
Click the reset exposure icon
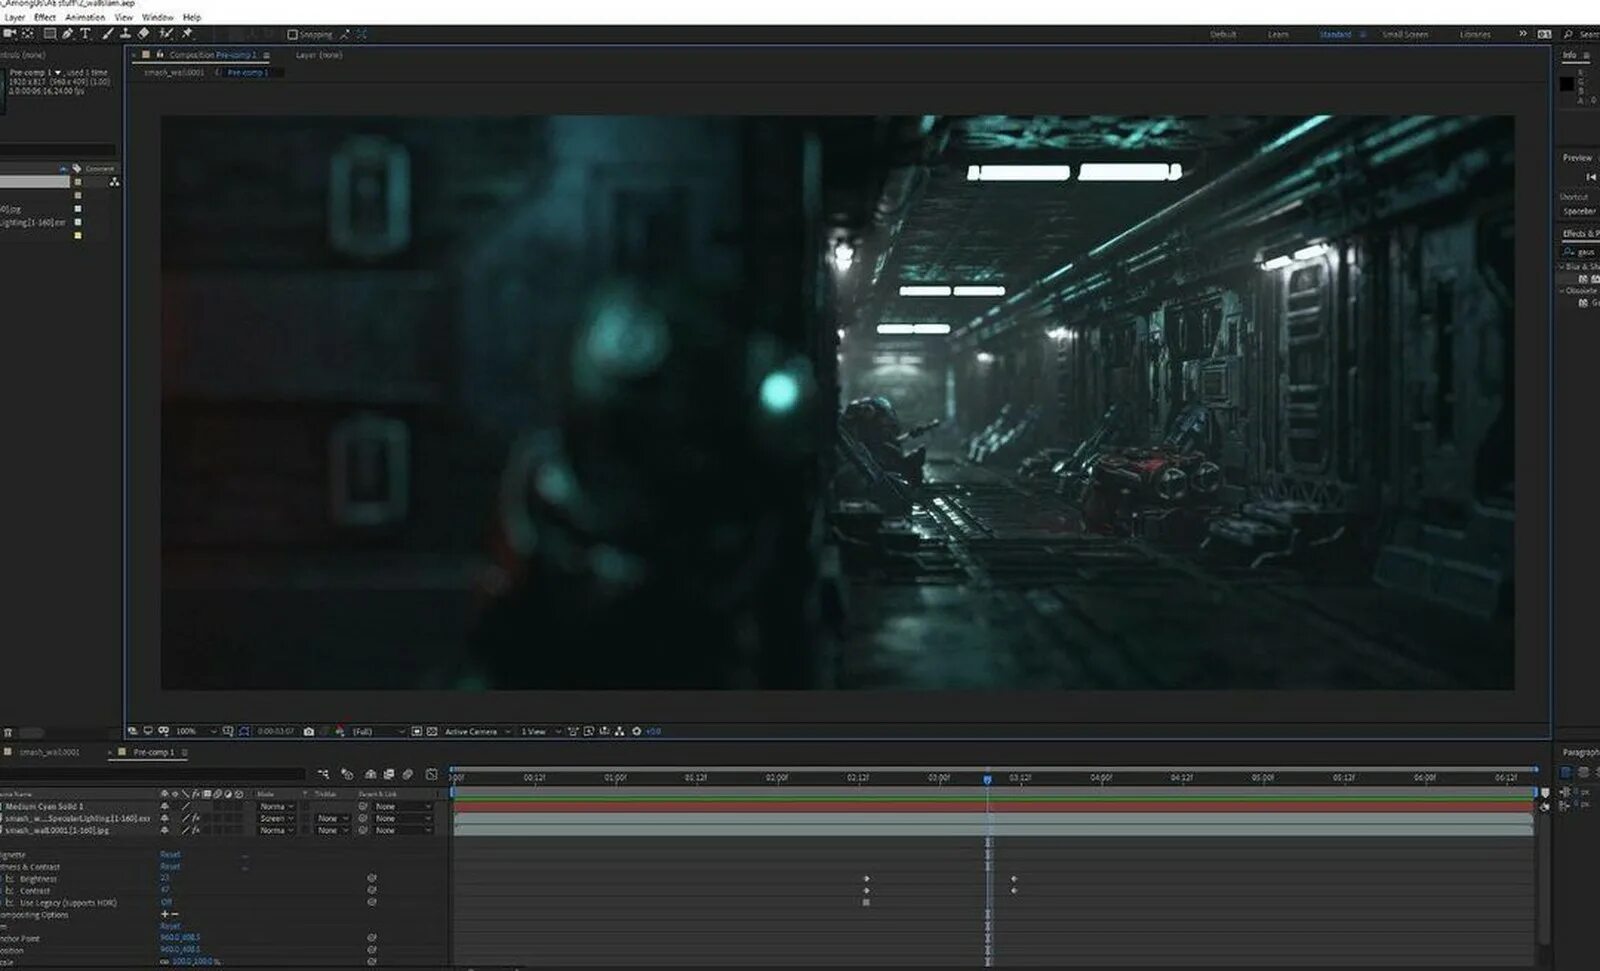[x=636, y=731]
